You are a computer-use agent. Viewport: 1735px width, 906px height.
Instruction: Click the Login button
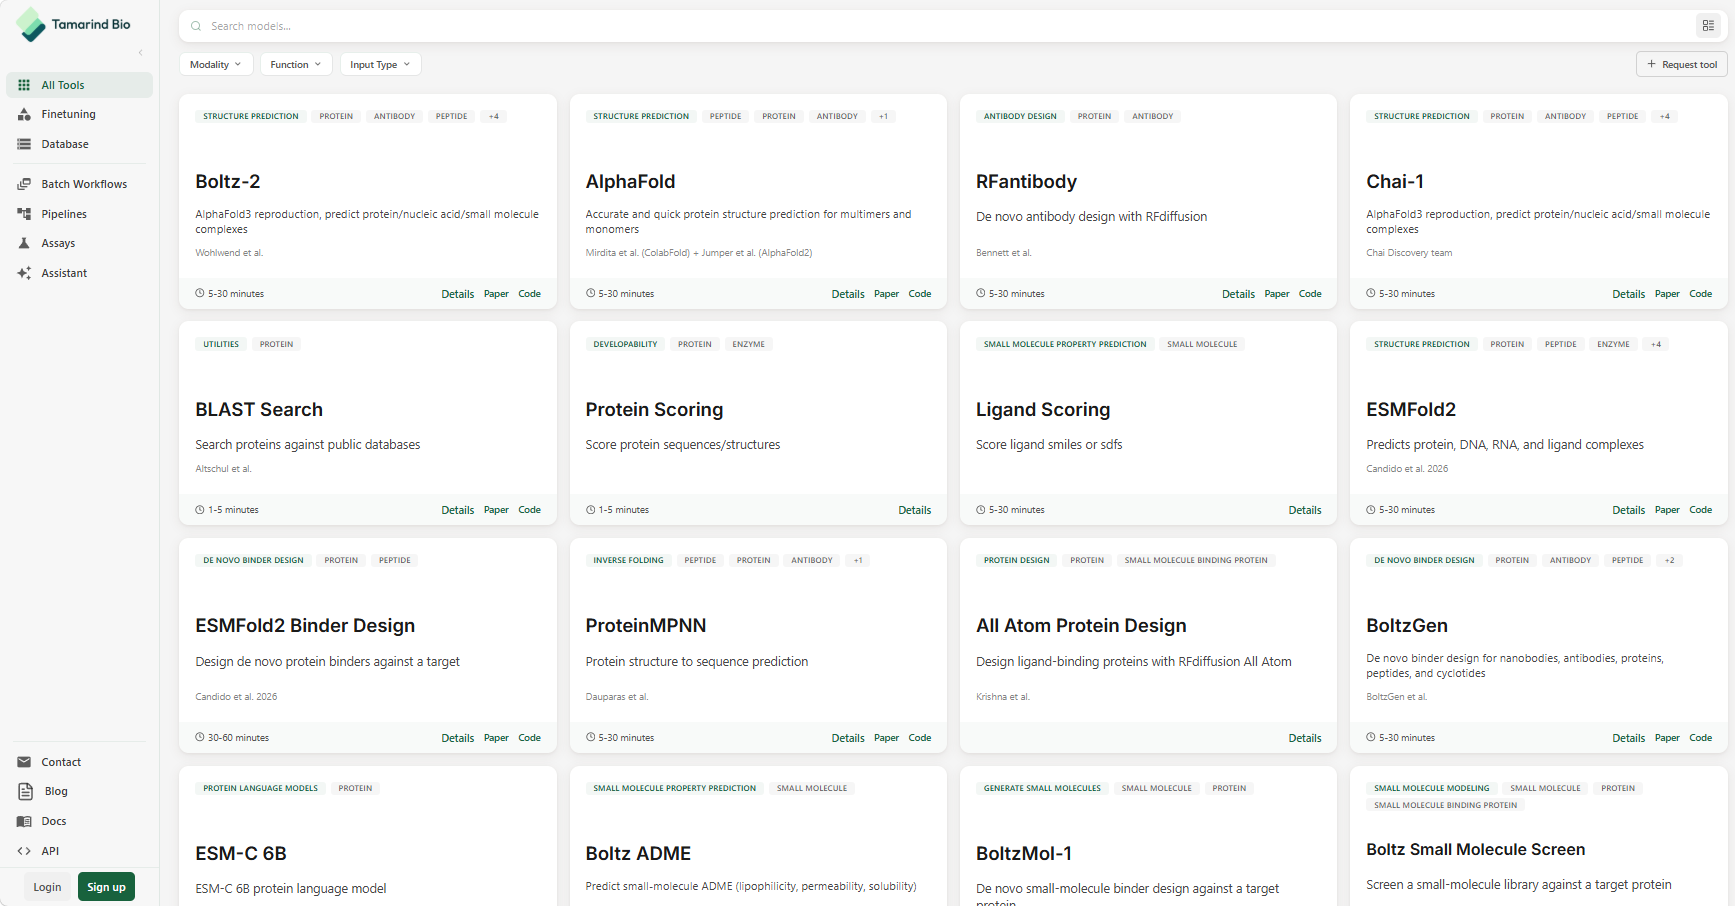[x=47, y=887]
